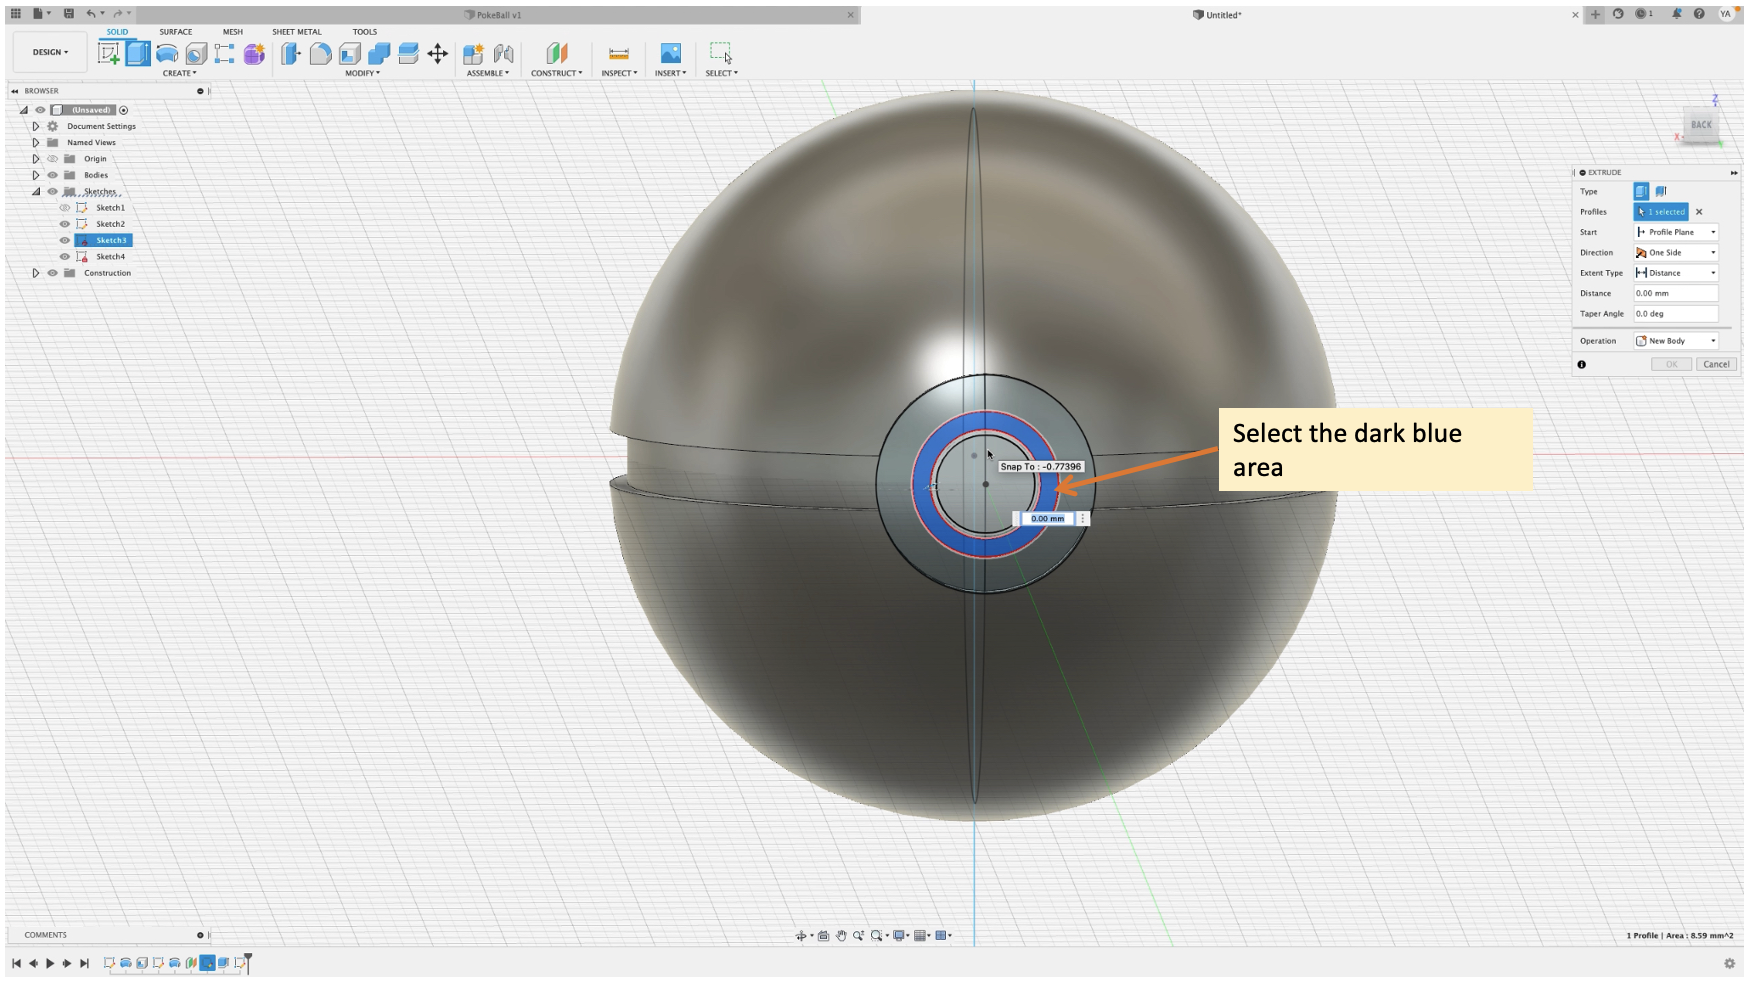Switch to the TOOLS tab
1750x982 pixels.
(365, 32)
